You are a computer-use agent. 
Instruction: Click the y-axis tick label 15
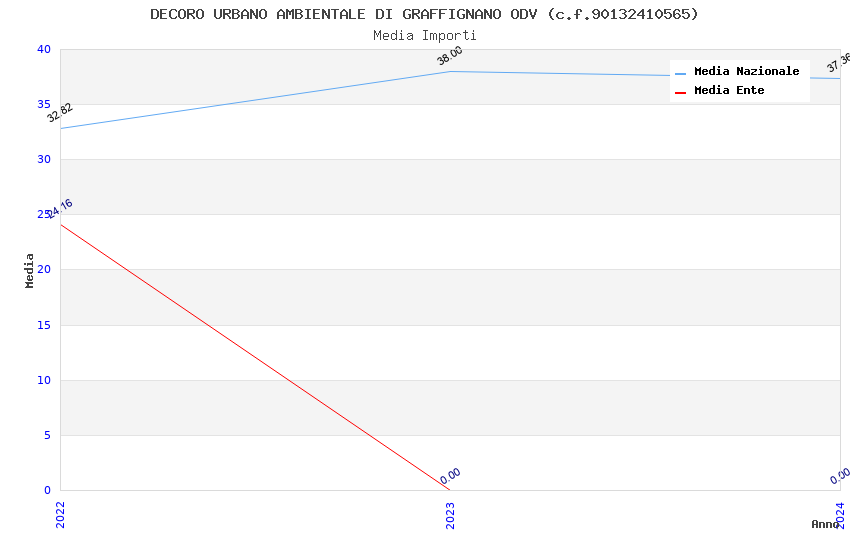[44, 325]
